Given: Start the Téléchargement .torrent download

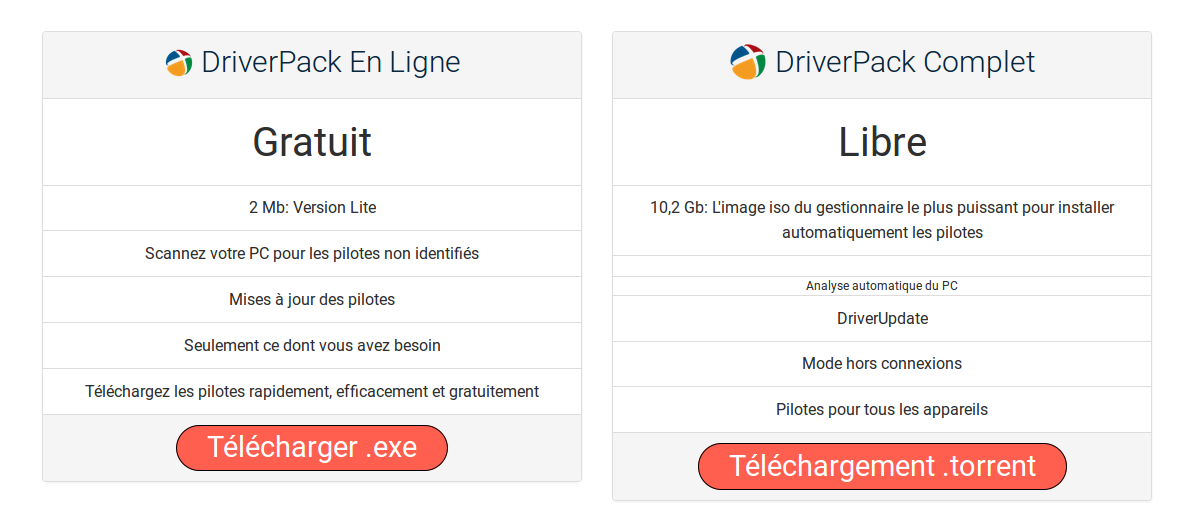Looking at the screenshot, I should [x=882, y=466].
